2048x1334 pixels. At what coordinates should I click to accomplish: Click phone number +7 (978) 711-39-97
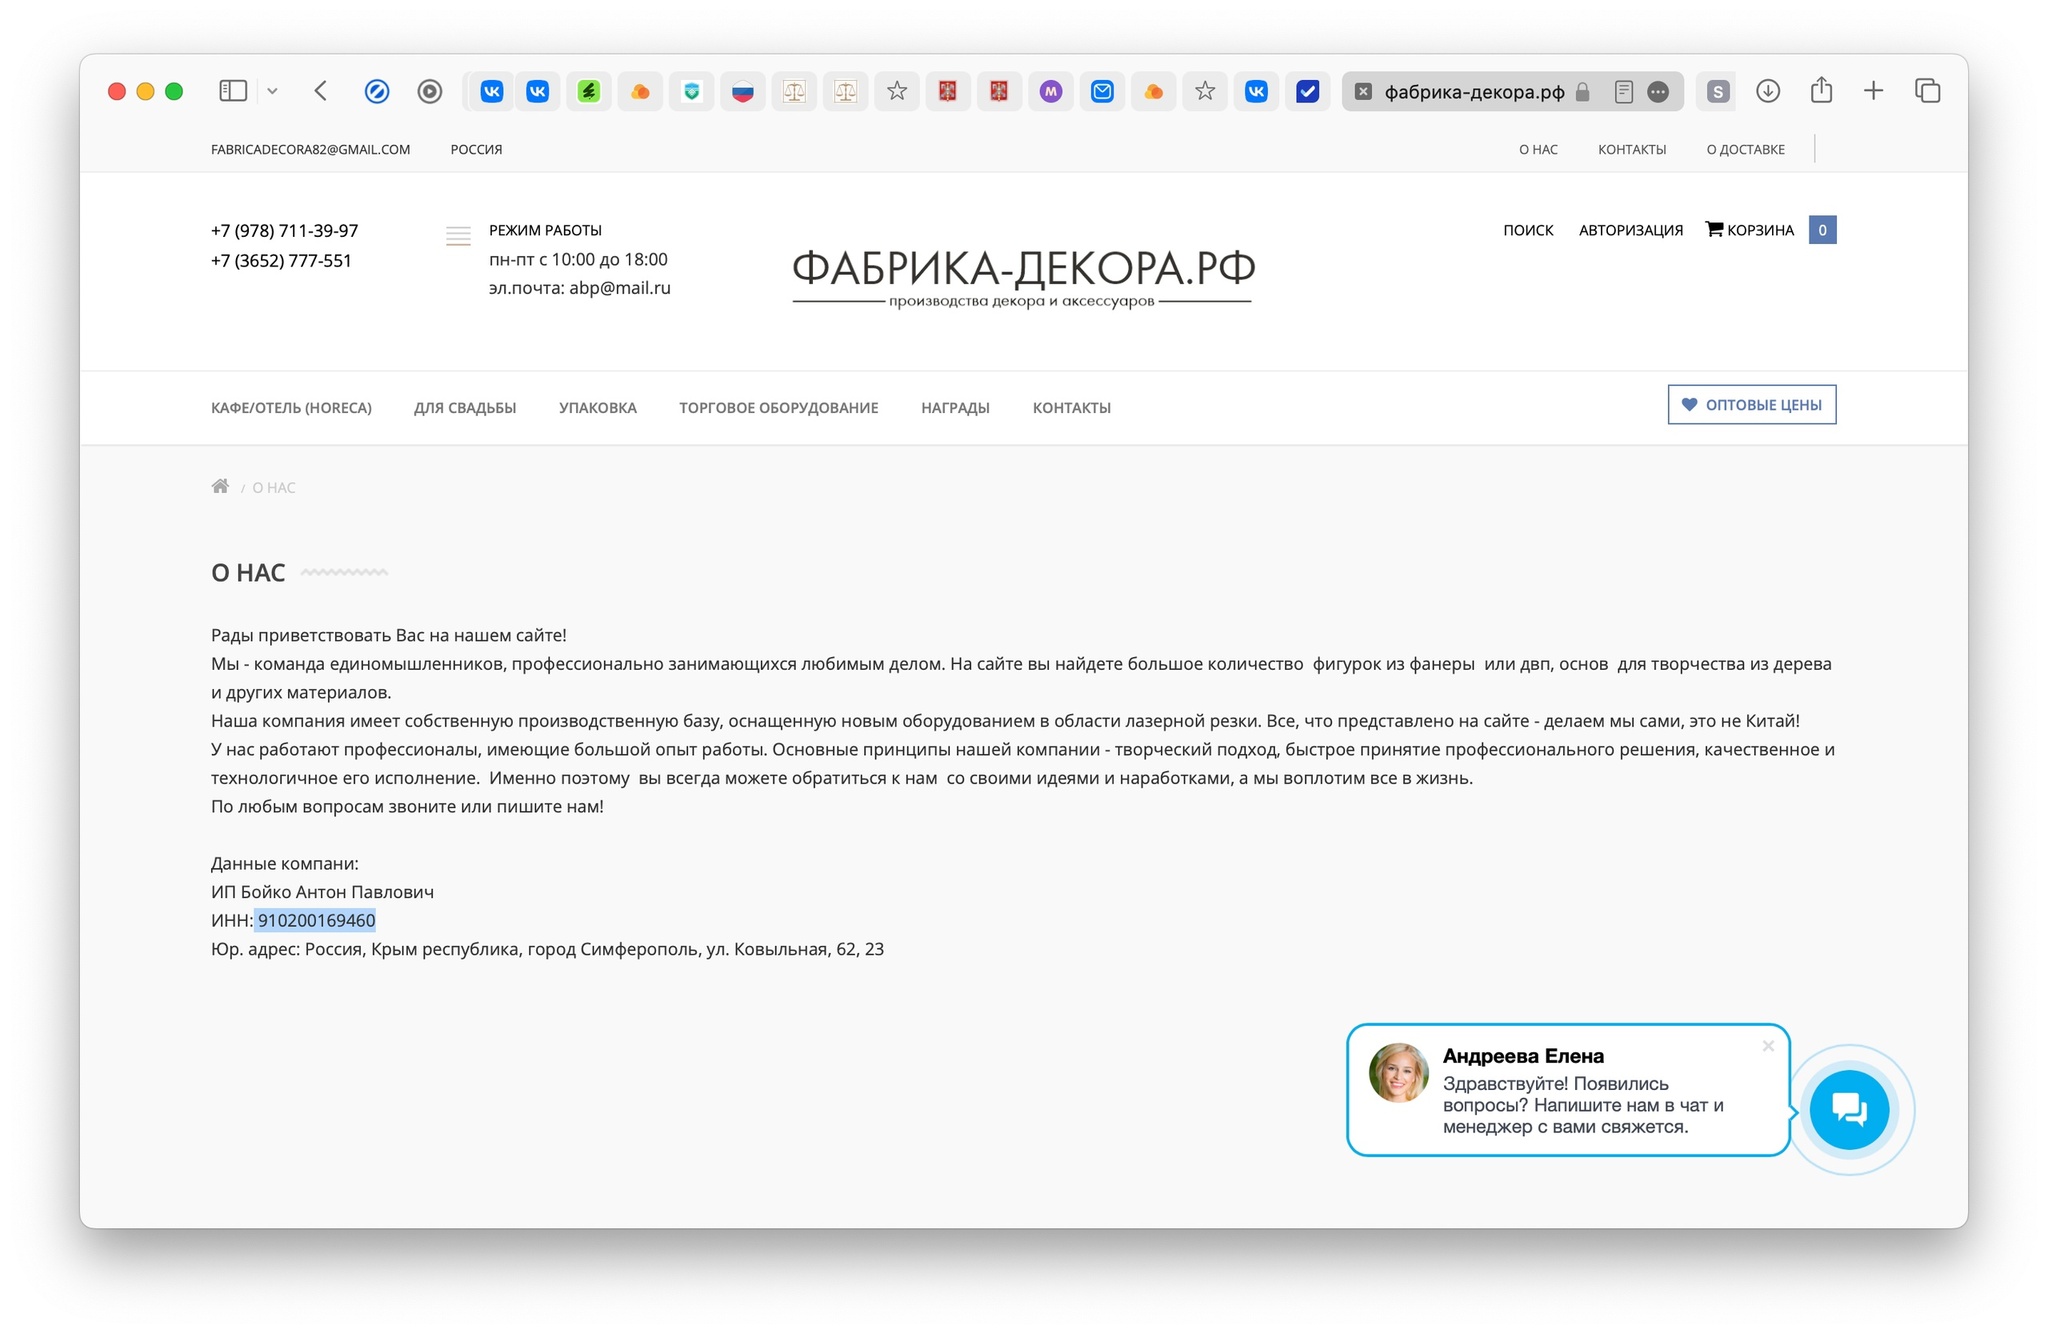284,230
